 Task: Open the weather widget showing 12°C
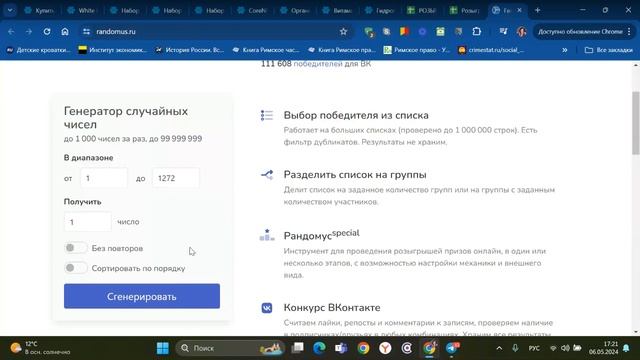(x=40, y=348)
